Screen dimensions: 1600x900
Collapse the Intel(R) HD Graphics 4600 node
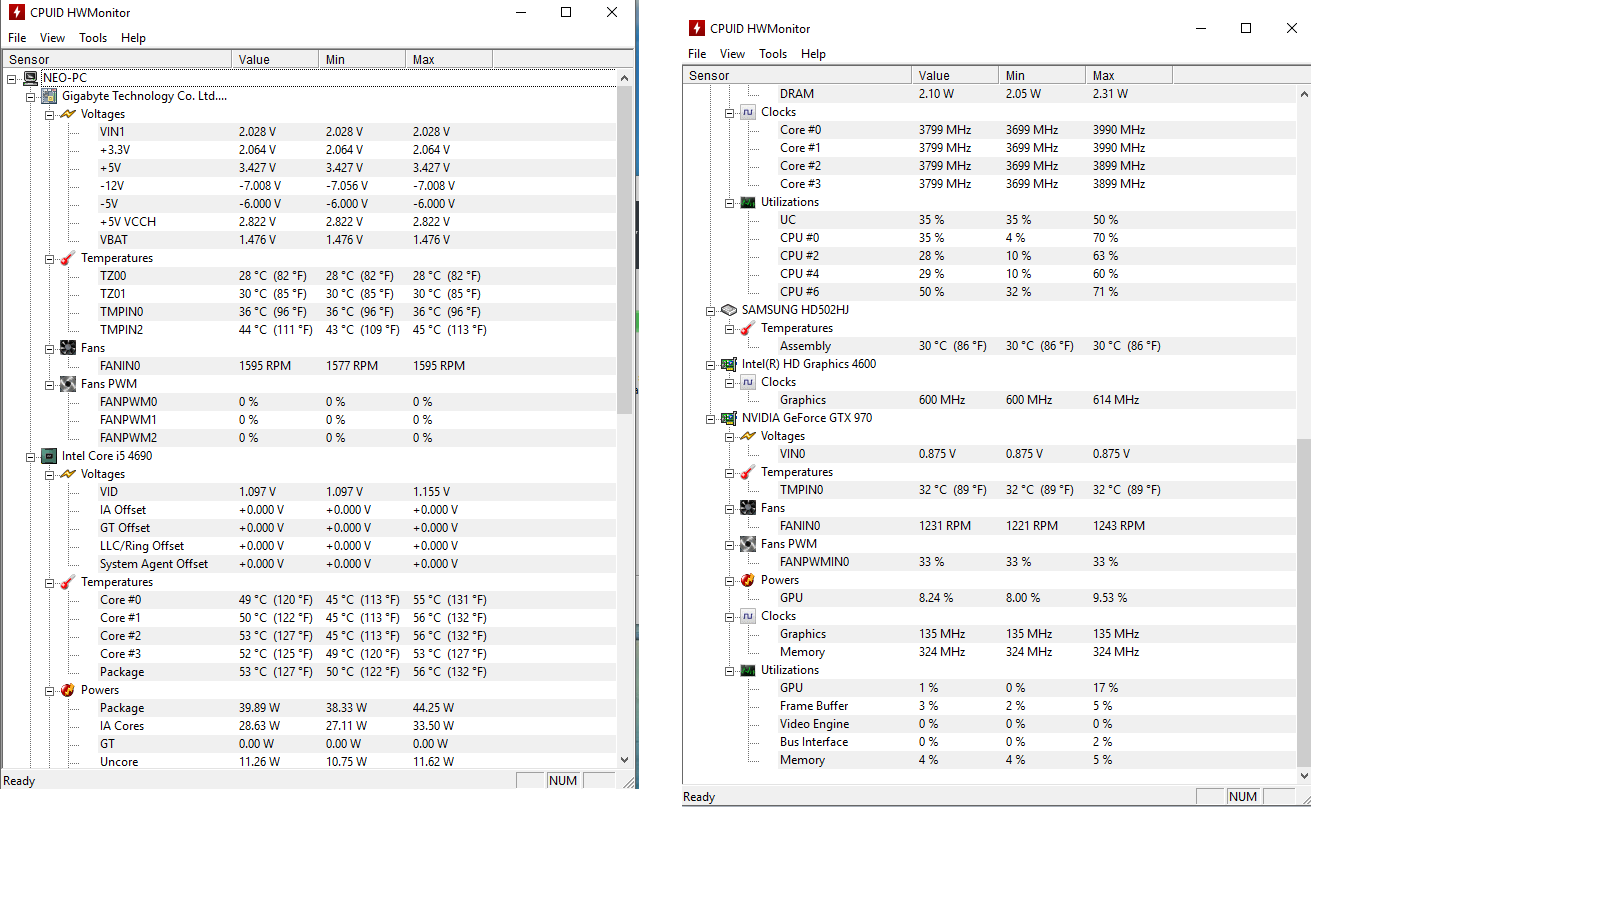coord(711,364)
